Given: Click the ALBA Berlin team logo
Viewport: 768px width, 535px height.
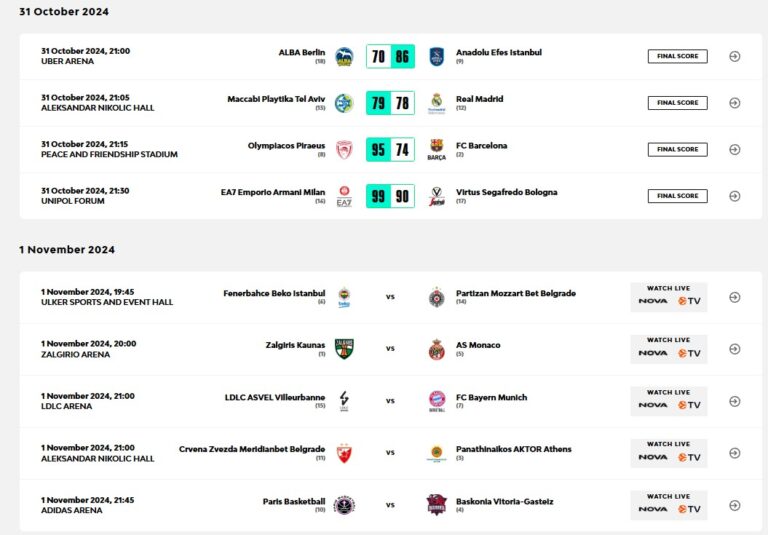Looking at the screenshot, I should [344, 56].
